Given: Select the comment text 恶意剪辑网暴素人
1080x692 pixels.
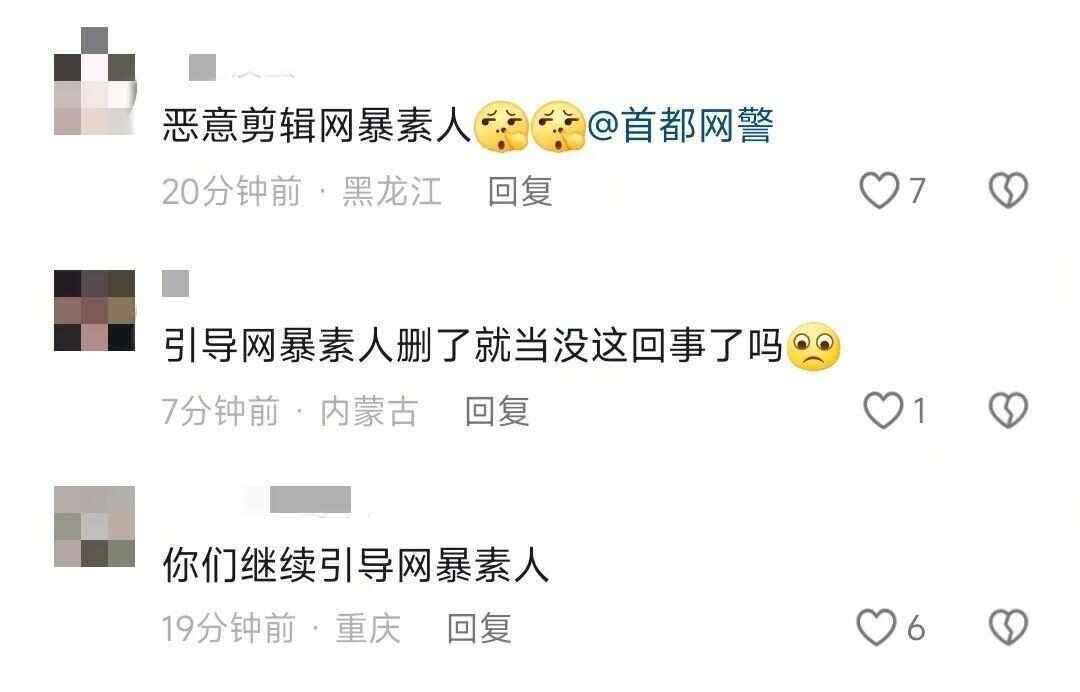Looking at the screenshot, I should tap(318, 126).
